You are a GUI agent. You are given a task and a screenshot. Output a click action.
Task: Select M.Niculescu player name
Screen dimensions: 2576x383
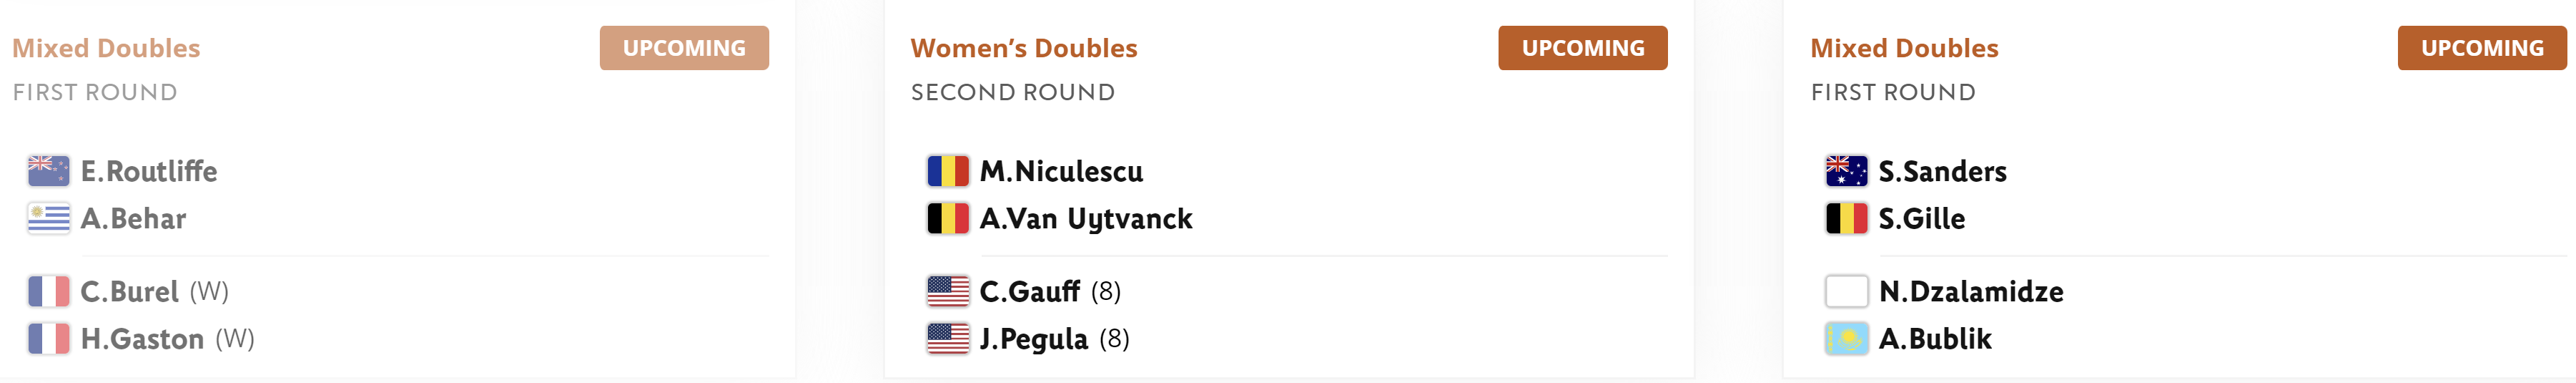tap(1061, 171)
